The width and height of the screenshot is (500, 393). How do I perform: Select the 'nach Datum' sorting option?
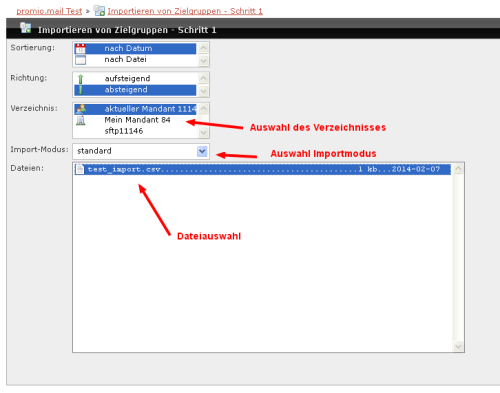(x=135, y=48)
